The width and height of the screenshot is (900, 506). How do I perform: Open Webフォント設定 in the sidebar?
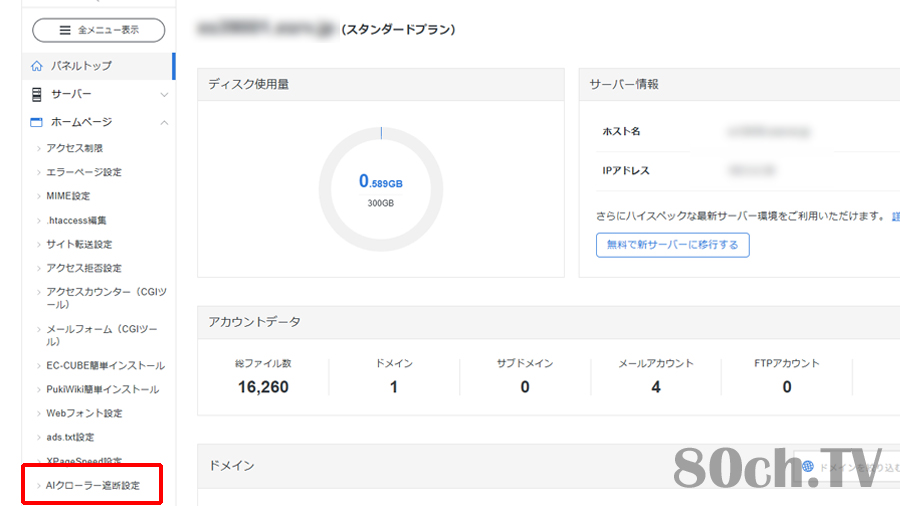coord(84,413)
